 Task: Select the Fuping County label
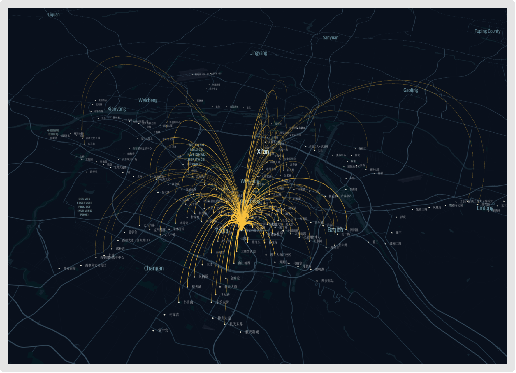(488, 31)
